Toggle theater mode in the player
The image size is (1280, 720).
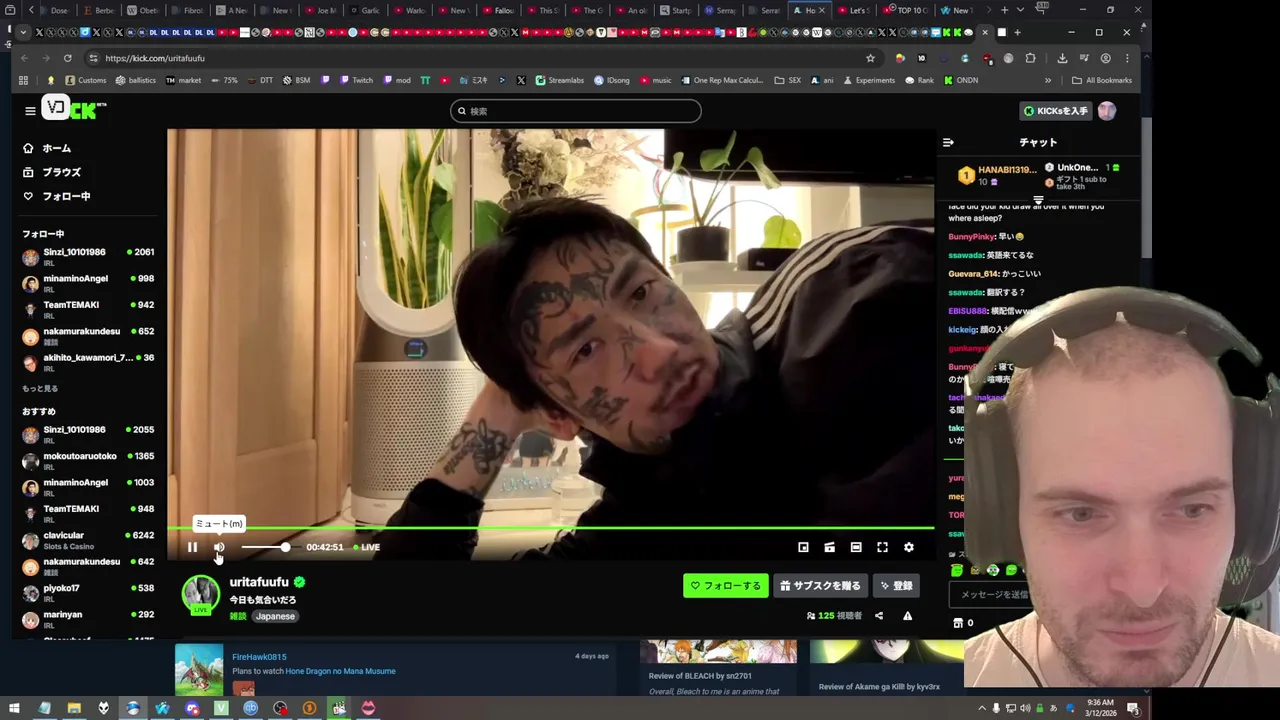[856, 547]
